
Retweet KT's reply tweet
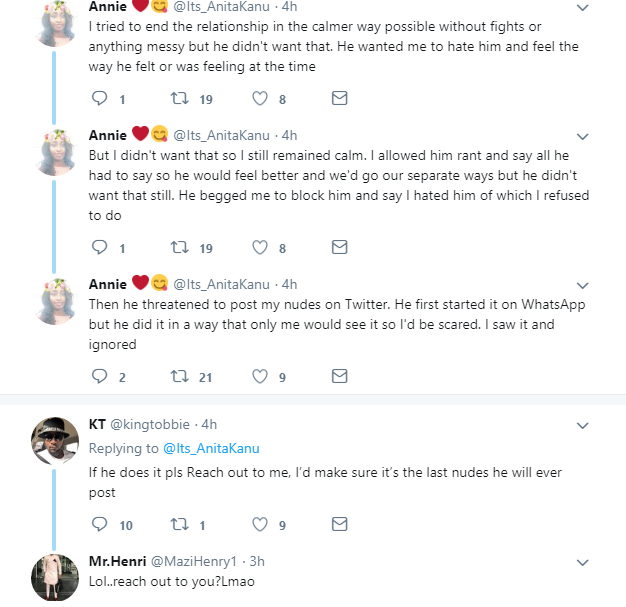[180, 523]
